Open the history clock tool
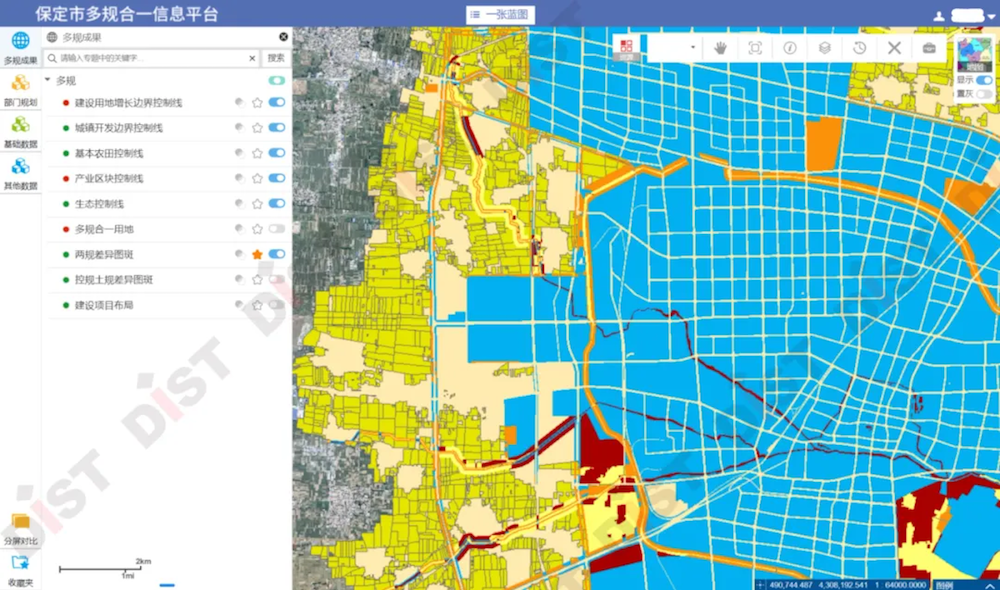The height and width of the screenshot is (590, 1000). (x=859, y=48)
